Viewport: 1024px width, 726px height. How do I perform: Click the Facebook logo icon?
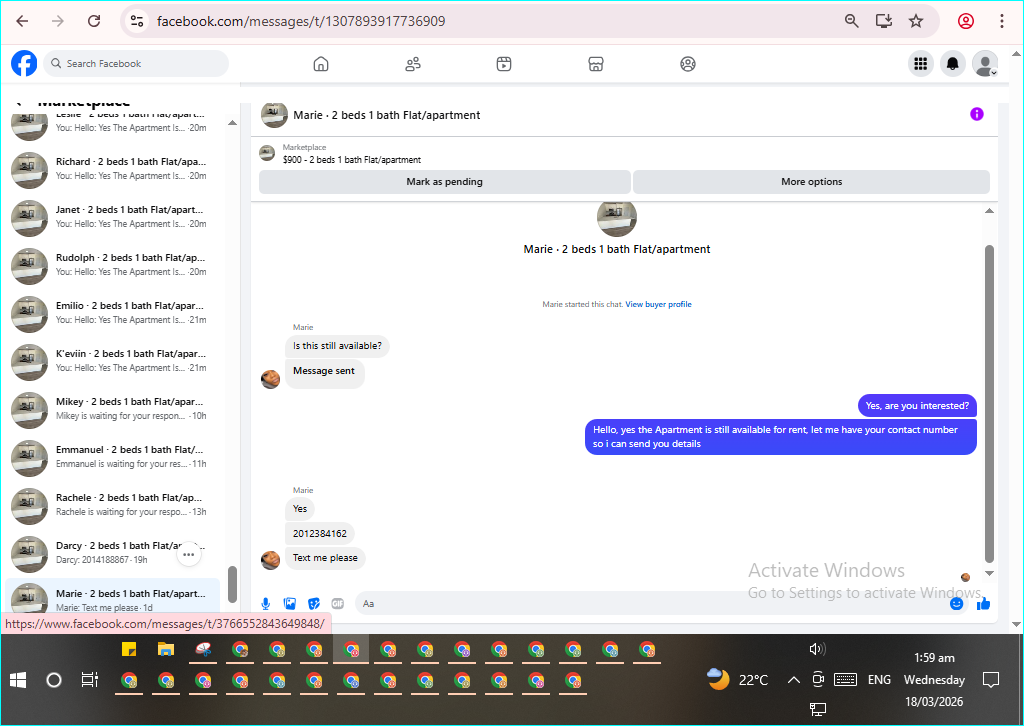click(24, 63)
